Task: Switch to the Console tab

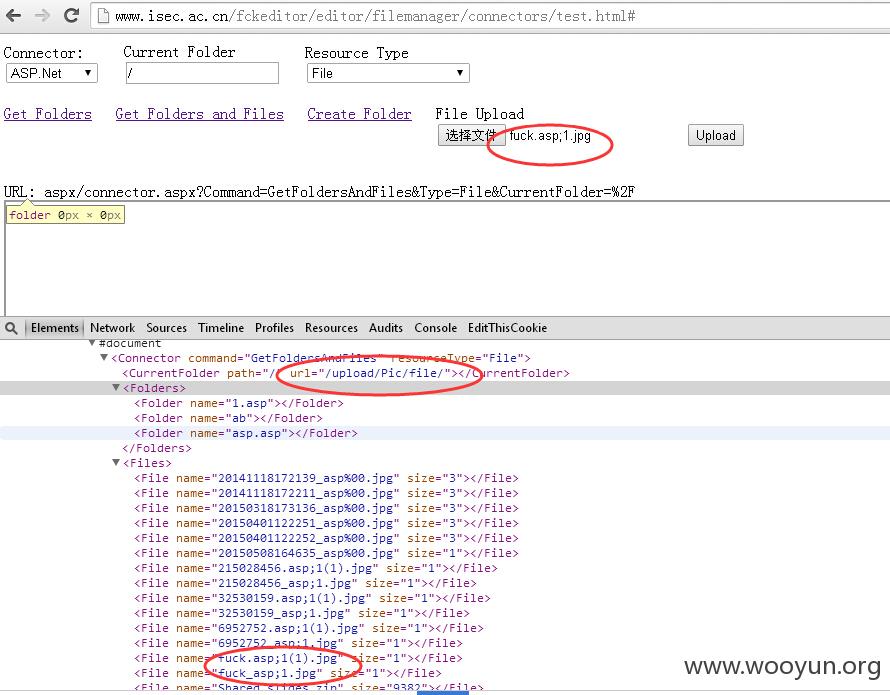Action: [435, 328]
